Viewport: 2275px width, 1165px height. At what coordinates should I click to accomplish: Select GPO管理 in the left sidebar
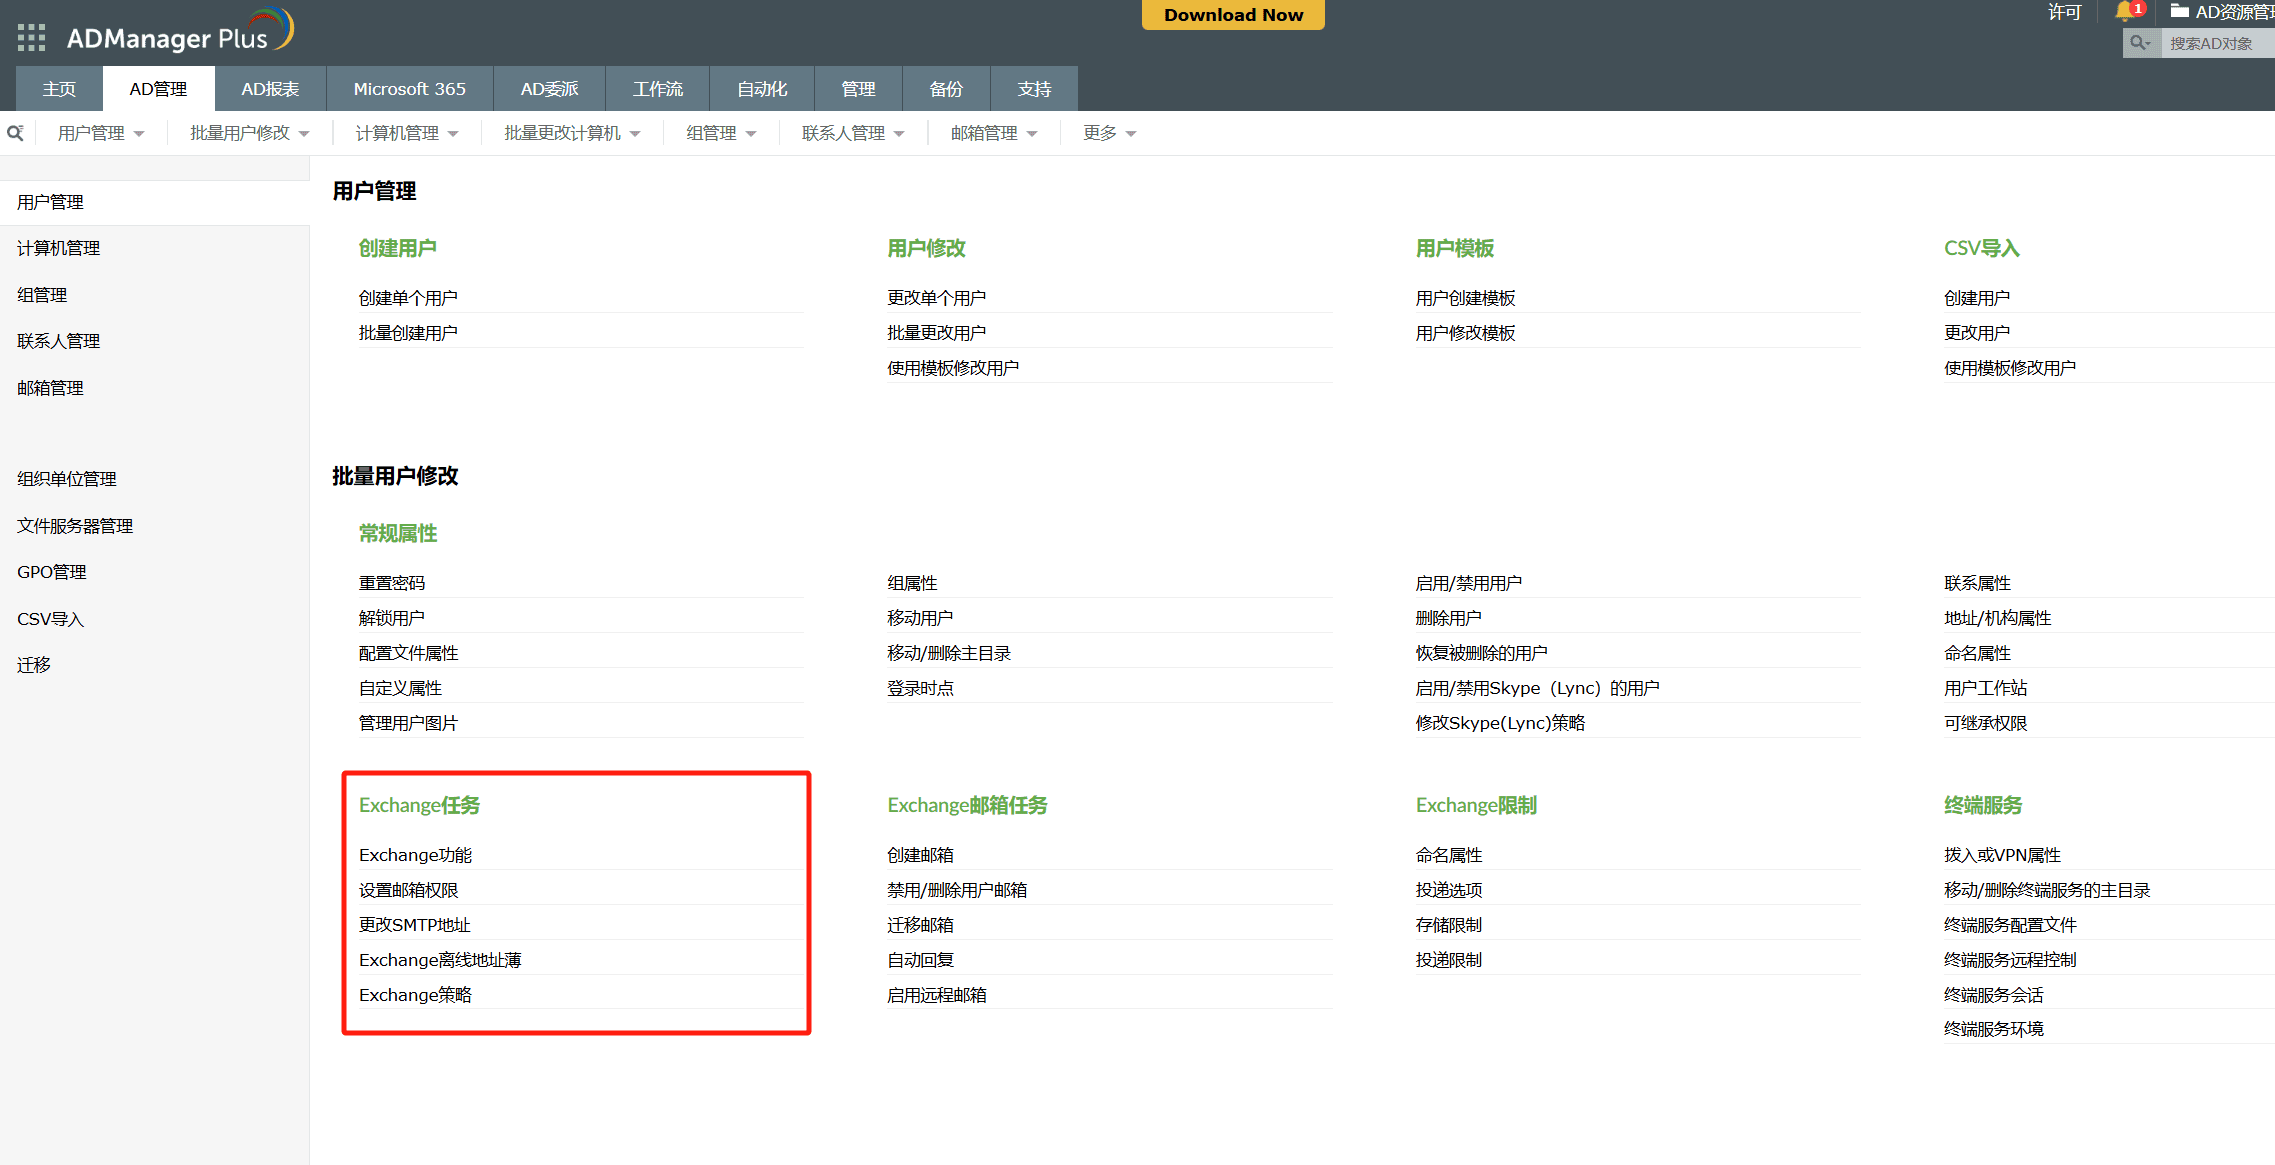coord(52,572)
